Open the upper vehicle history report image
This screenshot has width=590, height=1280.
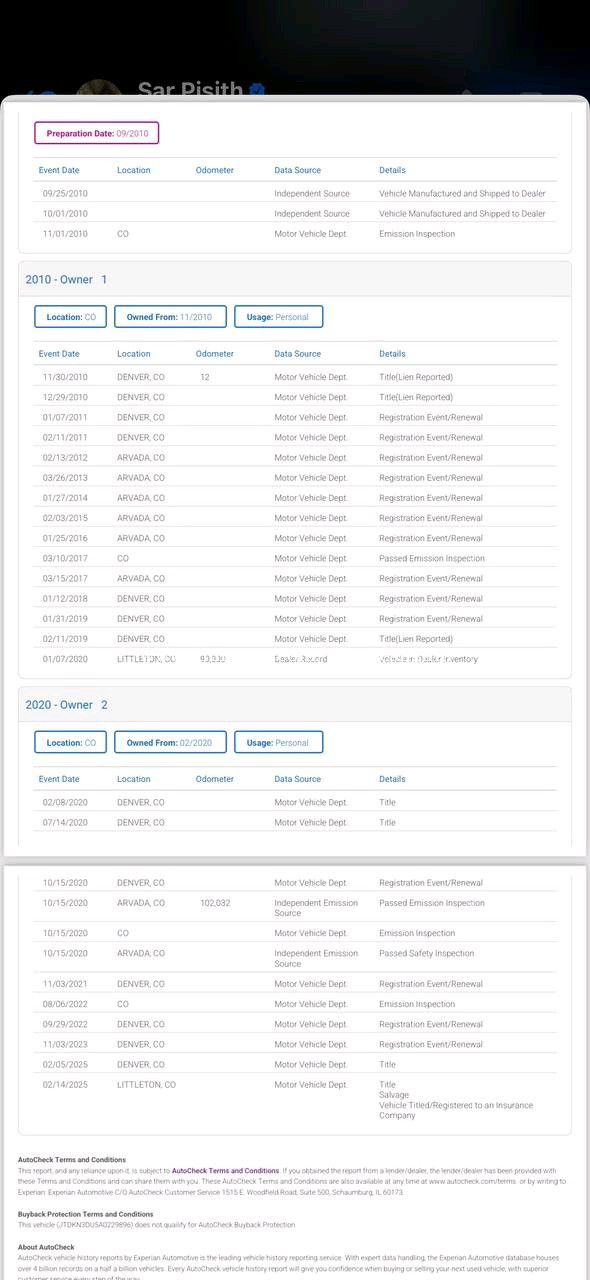[295, 477]
